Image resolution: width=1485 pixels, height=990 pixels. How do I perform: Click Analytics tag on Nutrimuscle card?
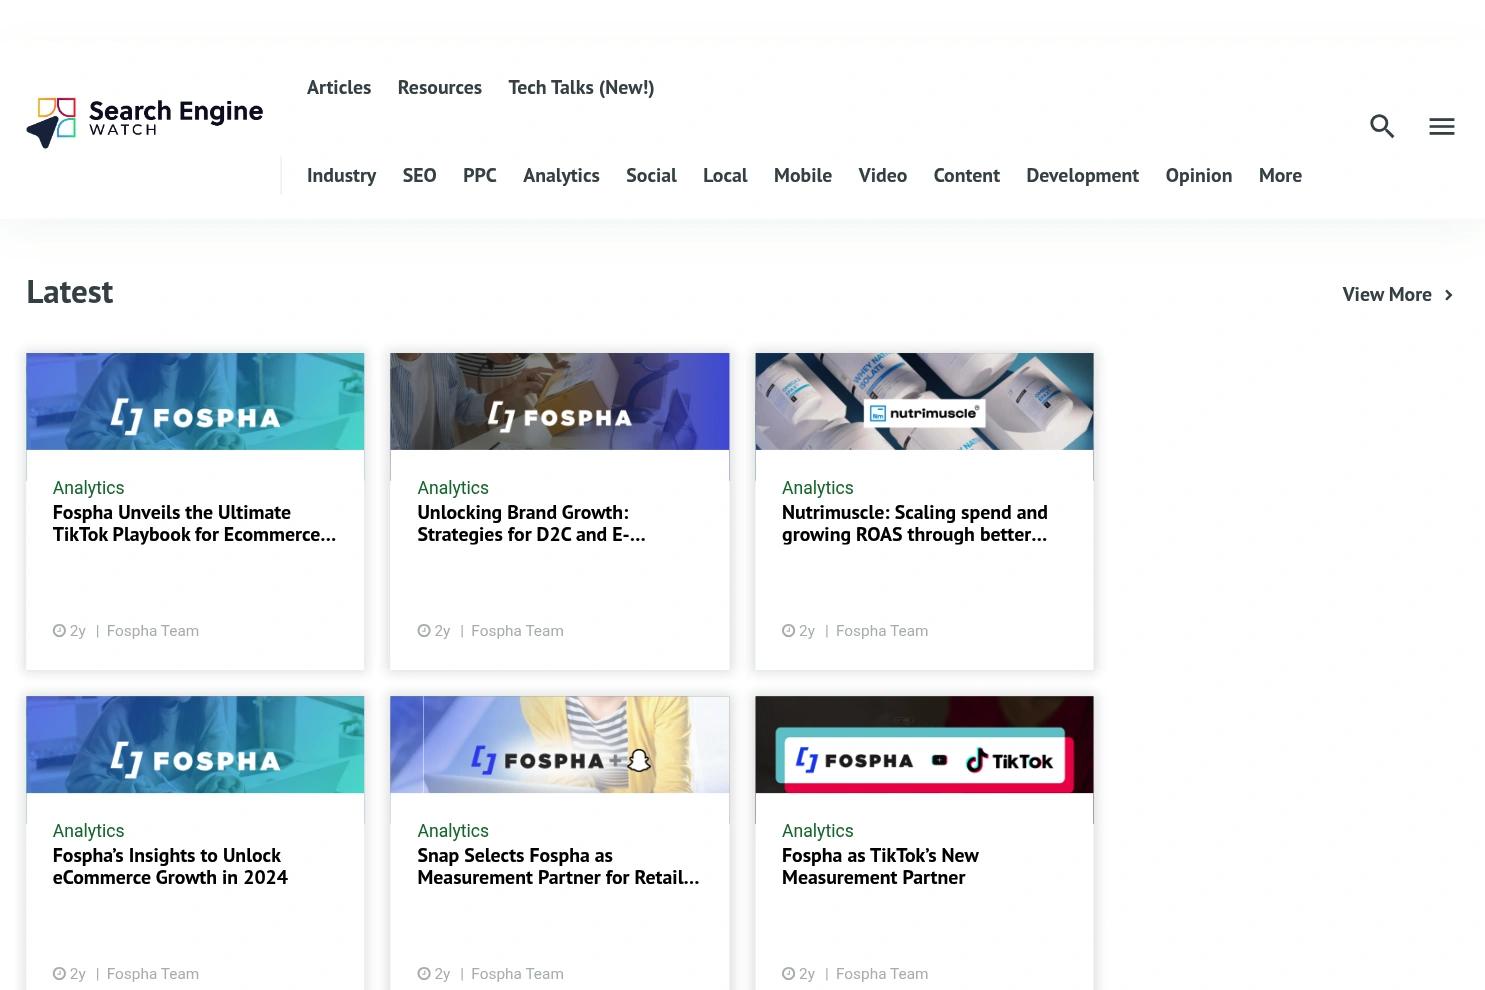tap(818, 488)
